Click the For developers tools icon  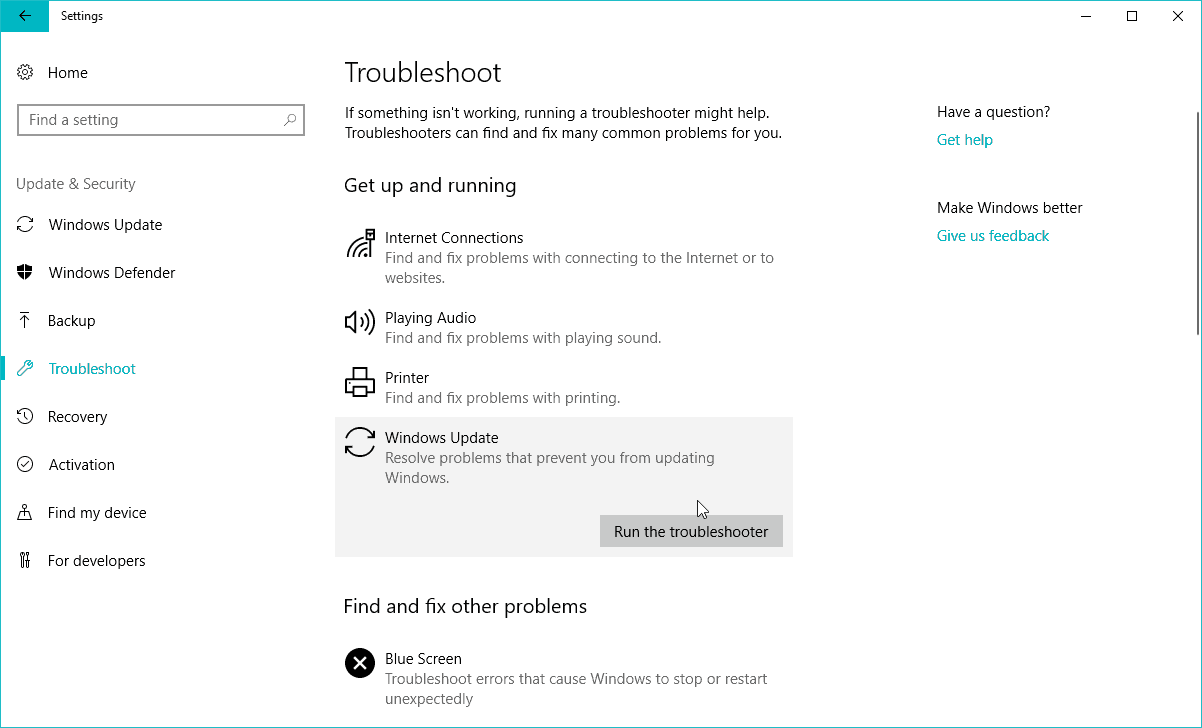click(26, 561)
